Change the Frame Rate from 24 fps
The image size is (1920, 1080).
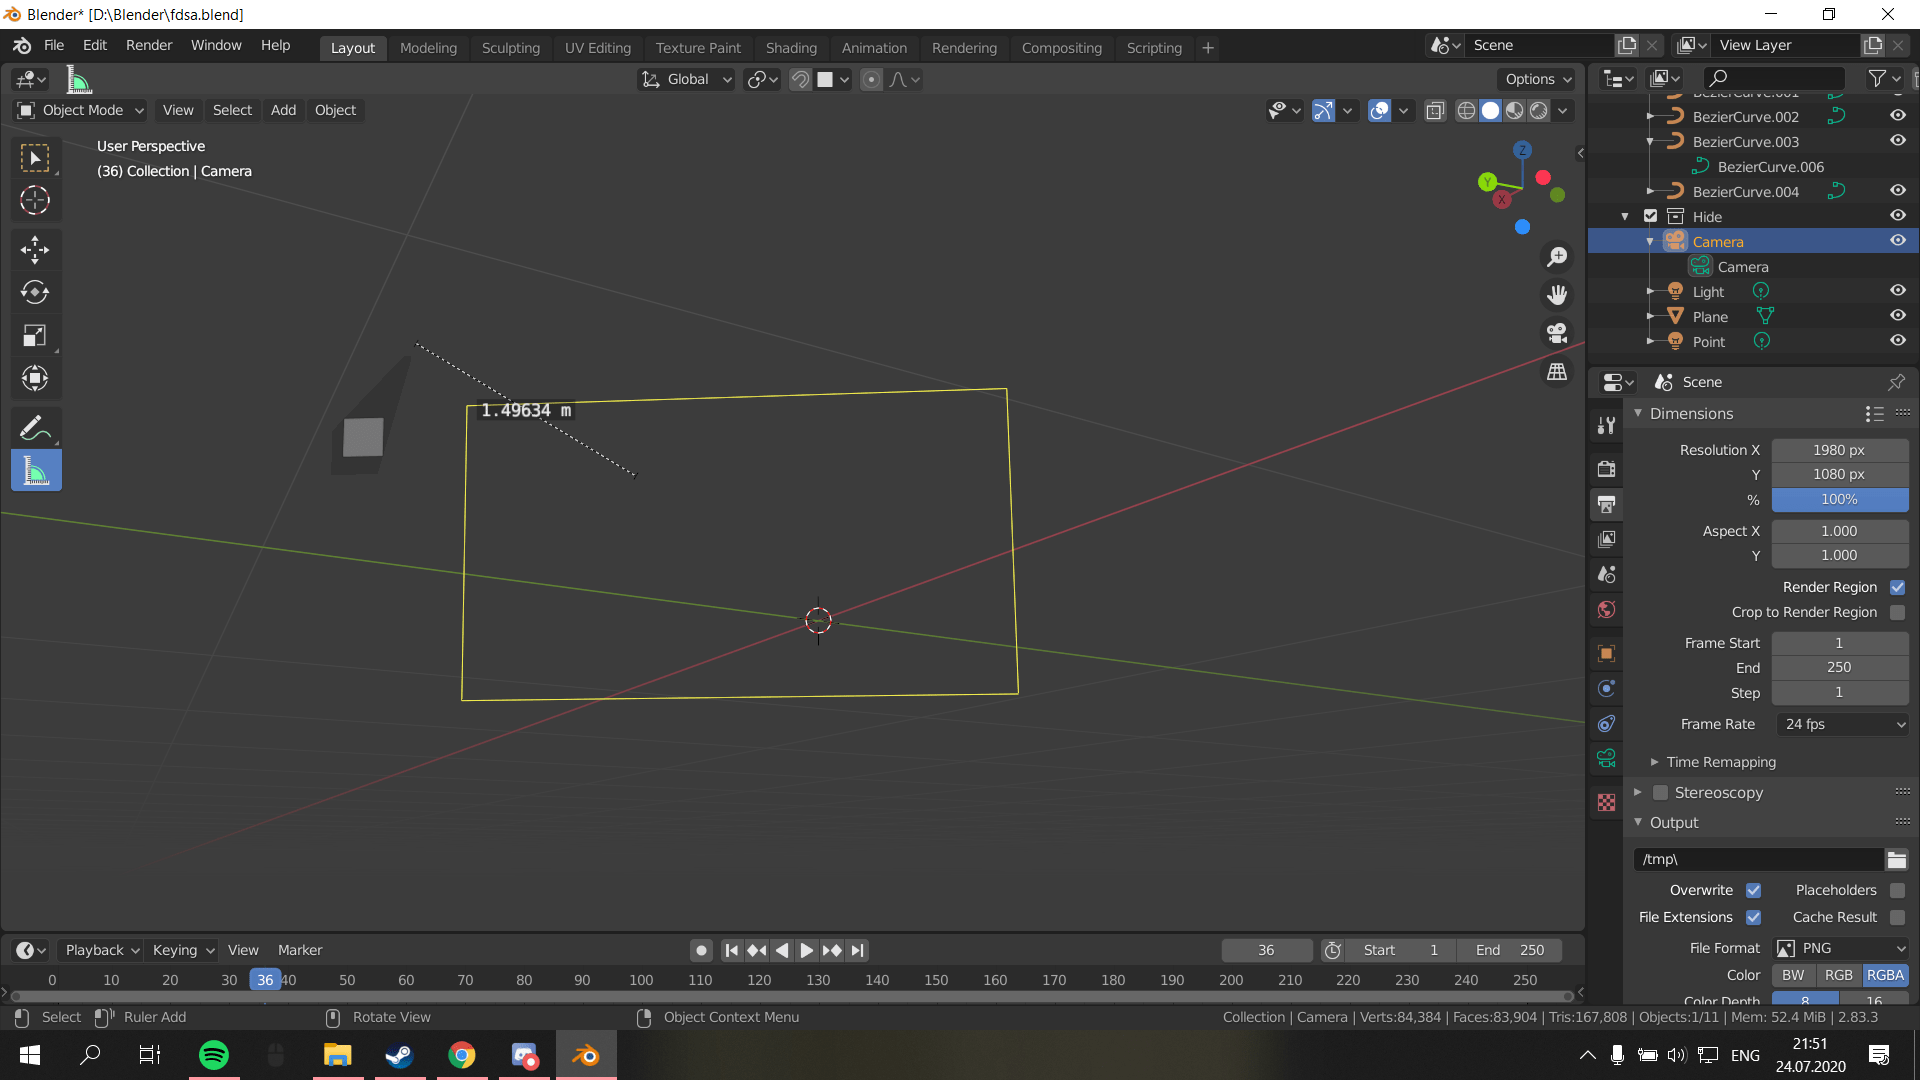click(x=1842, y=724)
